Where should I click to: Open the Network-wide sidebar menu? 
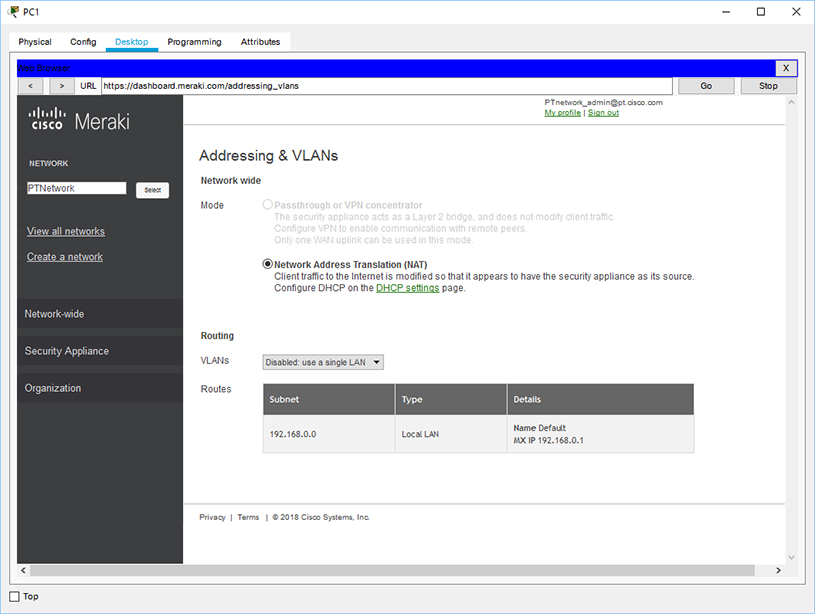tap(100, 313)
